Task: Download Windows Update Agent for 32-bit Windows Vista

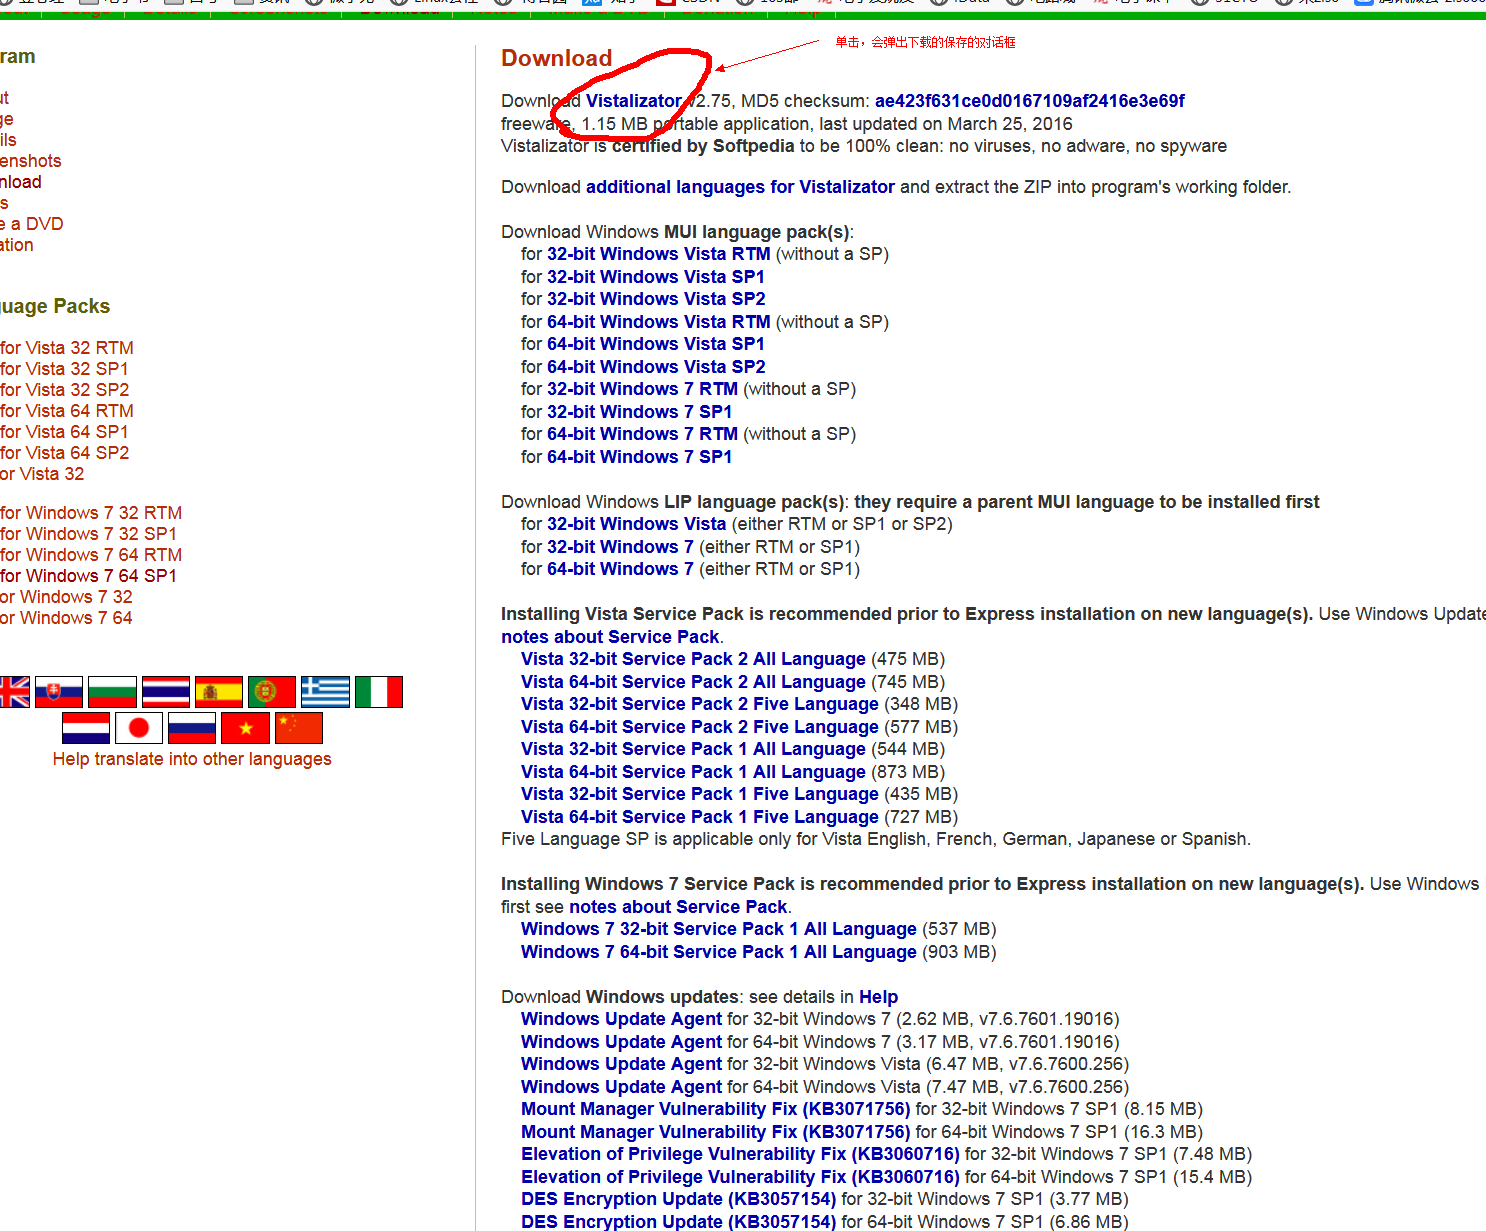Action: pyautogui.click(x=621, y=1064)
